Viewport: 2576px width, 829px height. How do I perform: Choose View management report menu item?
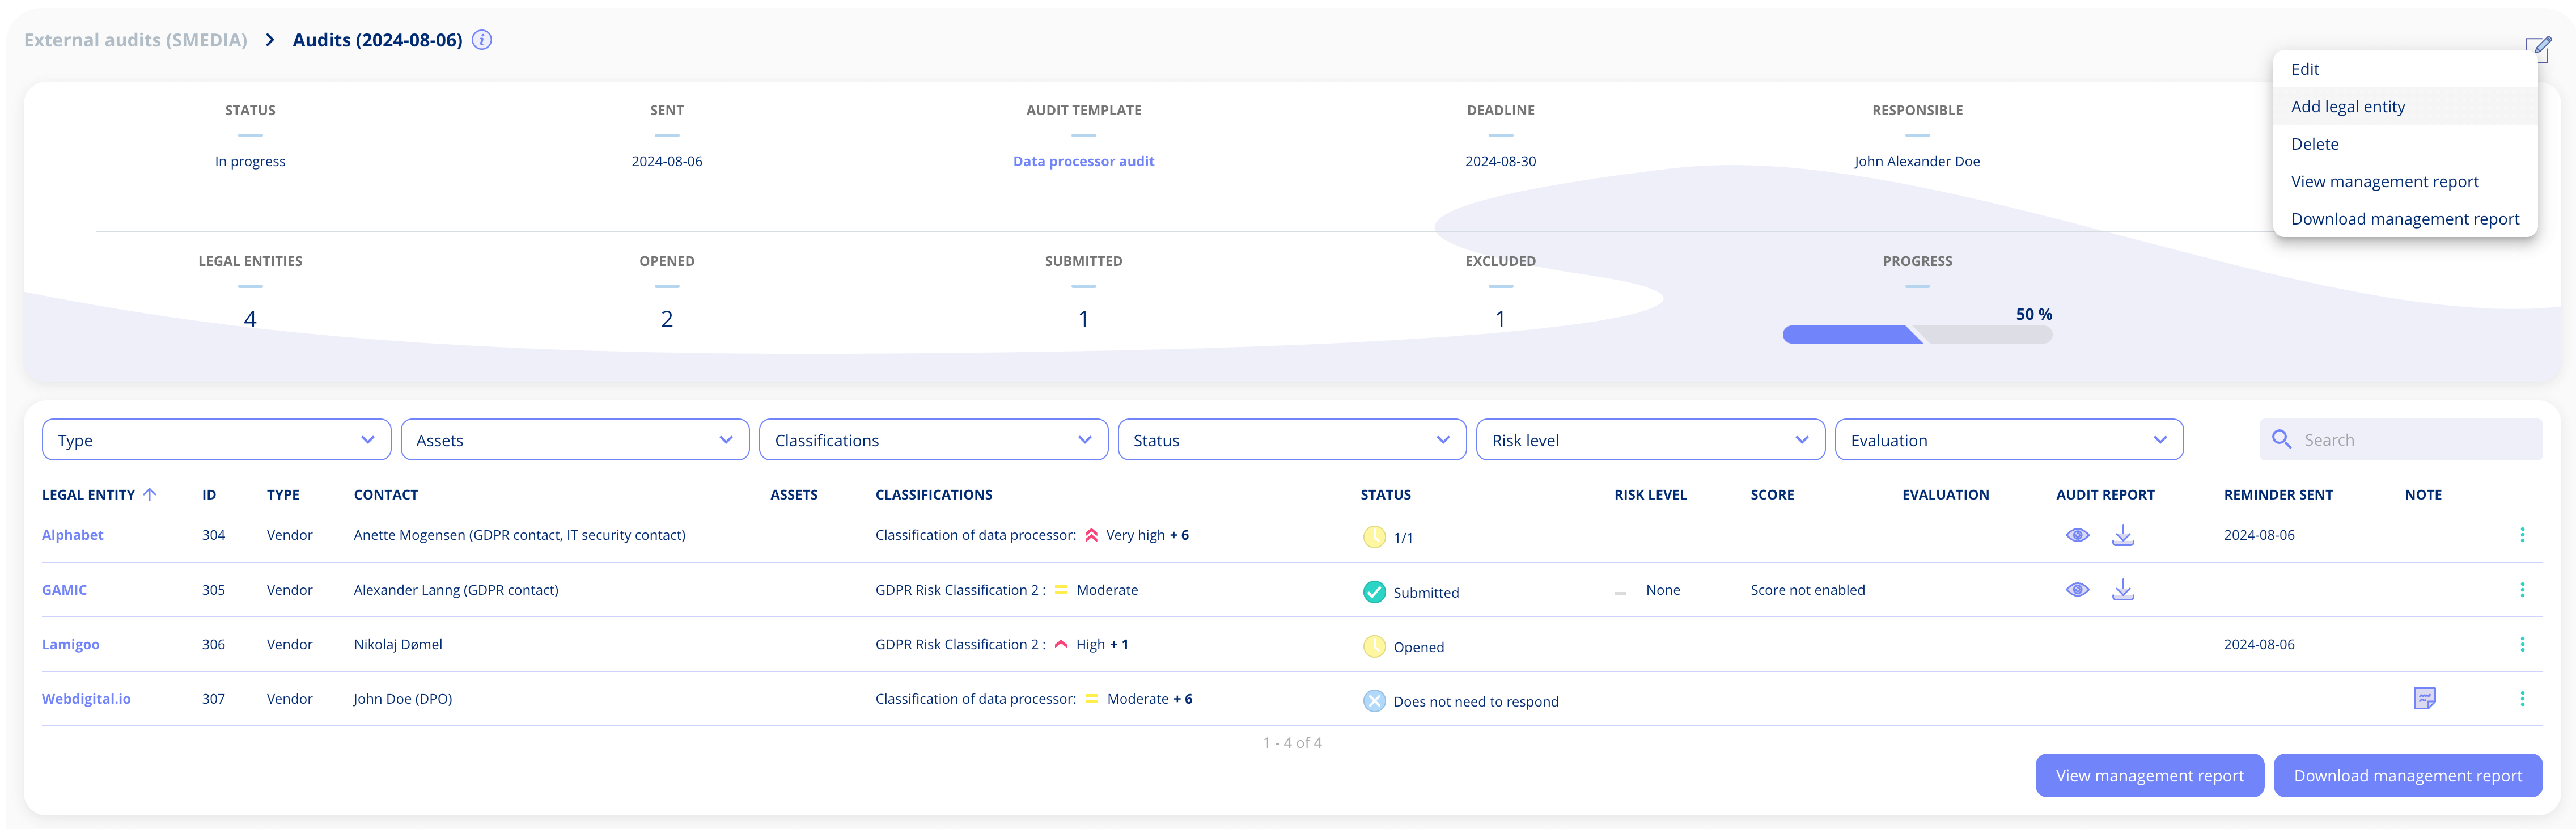click(x=2405, y=181)
